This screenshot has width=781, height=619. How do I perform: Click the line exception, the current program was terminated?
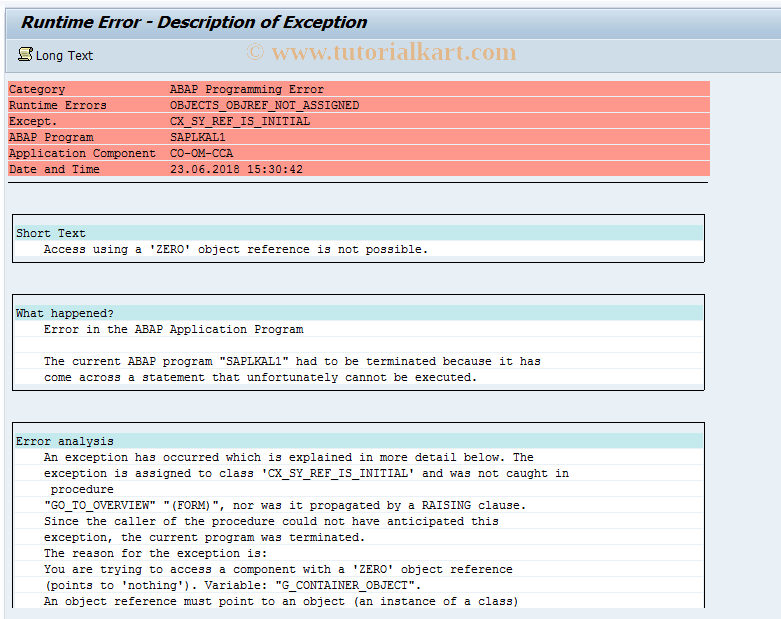[204, 537]
